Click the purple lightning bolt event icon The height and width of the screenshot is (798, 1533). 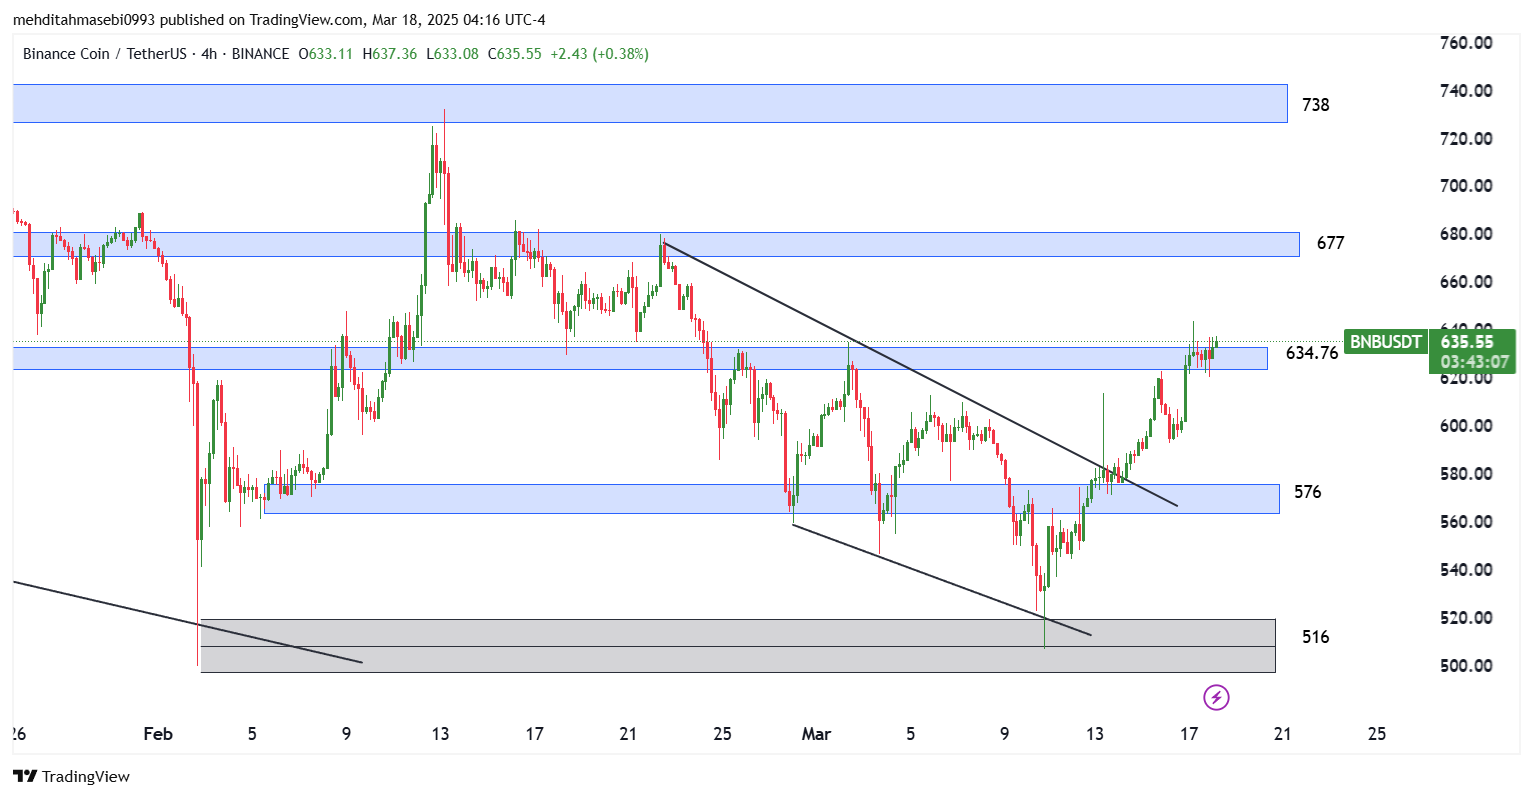pyautogui.click(x=1216, y=697)
